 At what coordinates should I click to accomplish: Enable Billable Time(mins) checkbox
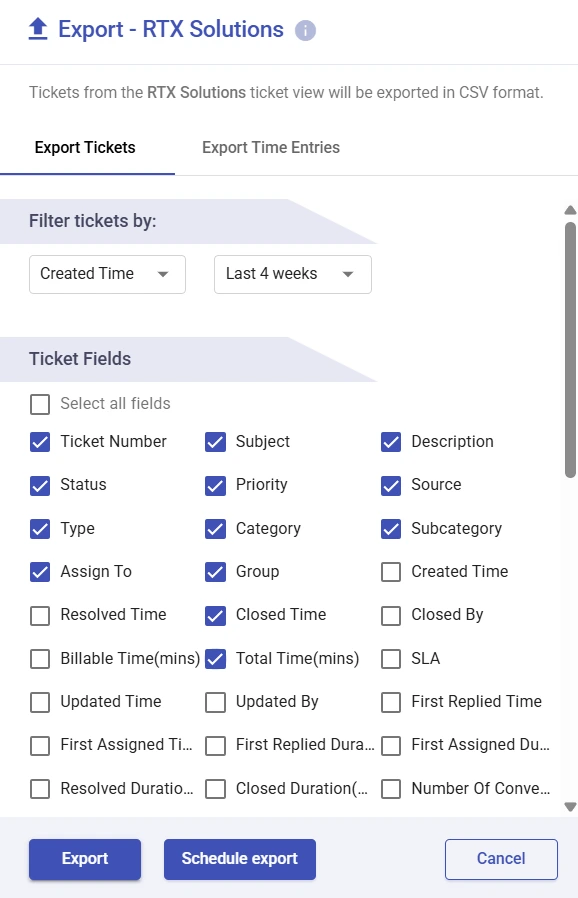pyautogui.click(x=40, y=659)
